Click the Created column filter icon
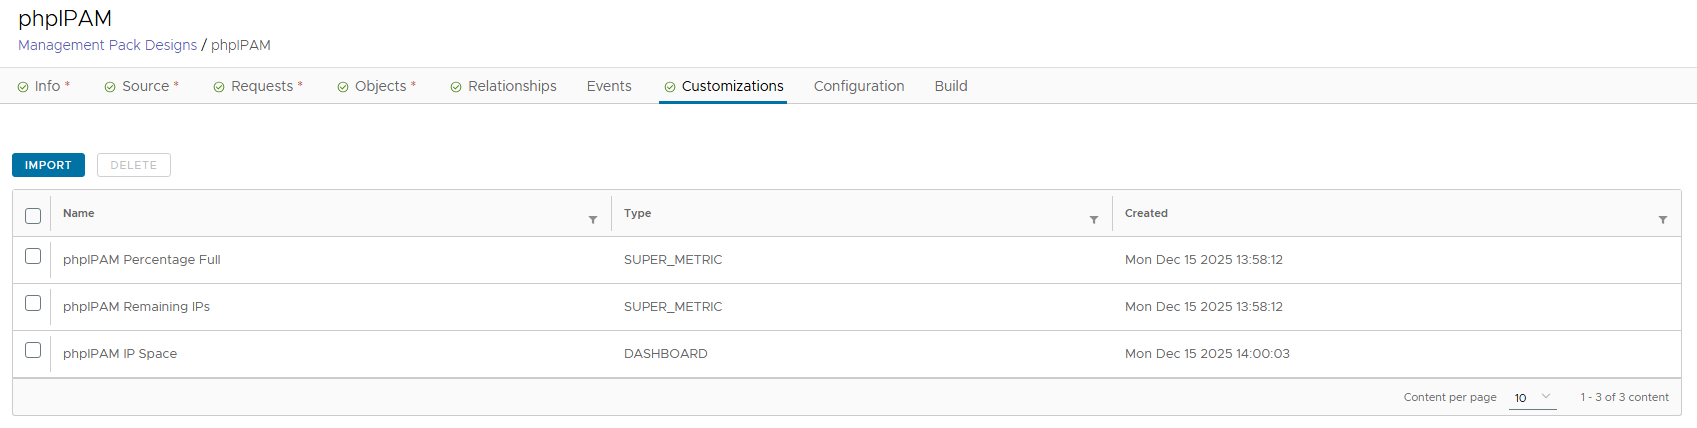Screen dimensions: 1697x428 coord(1663,220)
